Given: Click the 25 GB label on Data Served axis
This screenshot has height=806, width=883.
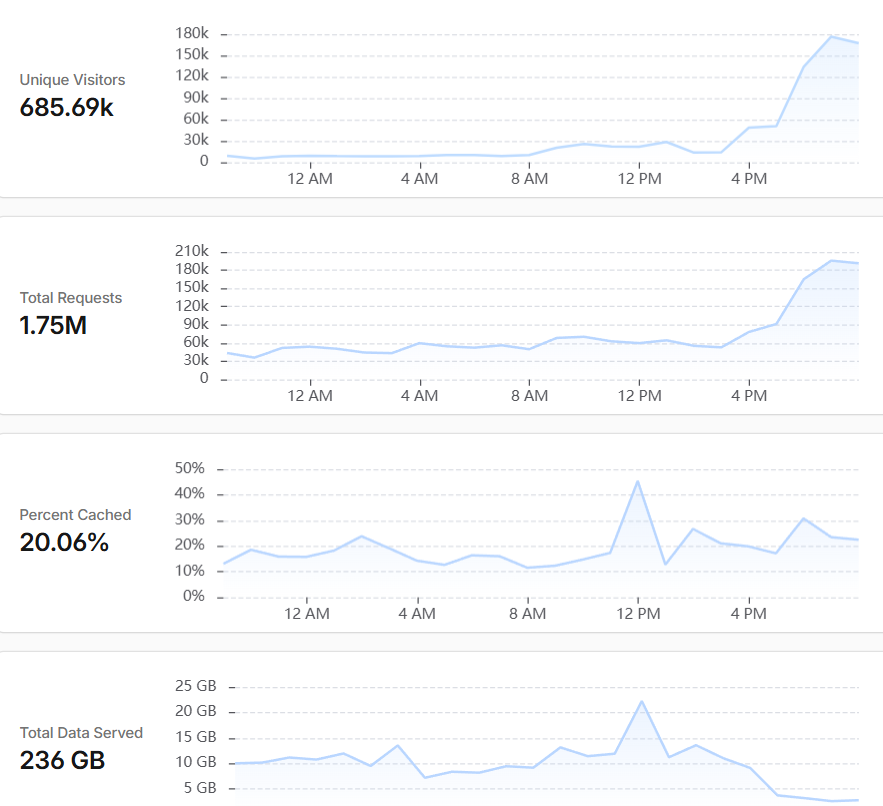Looking at the screenshot, I should point(195,685).
